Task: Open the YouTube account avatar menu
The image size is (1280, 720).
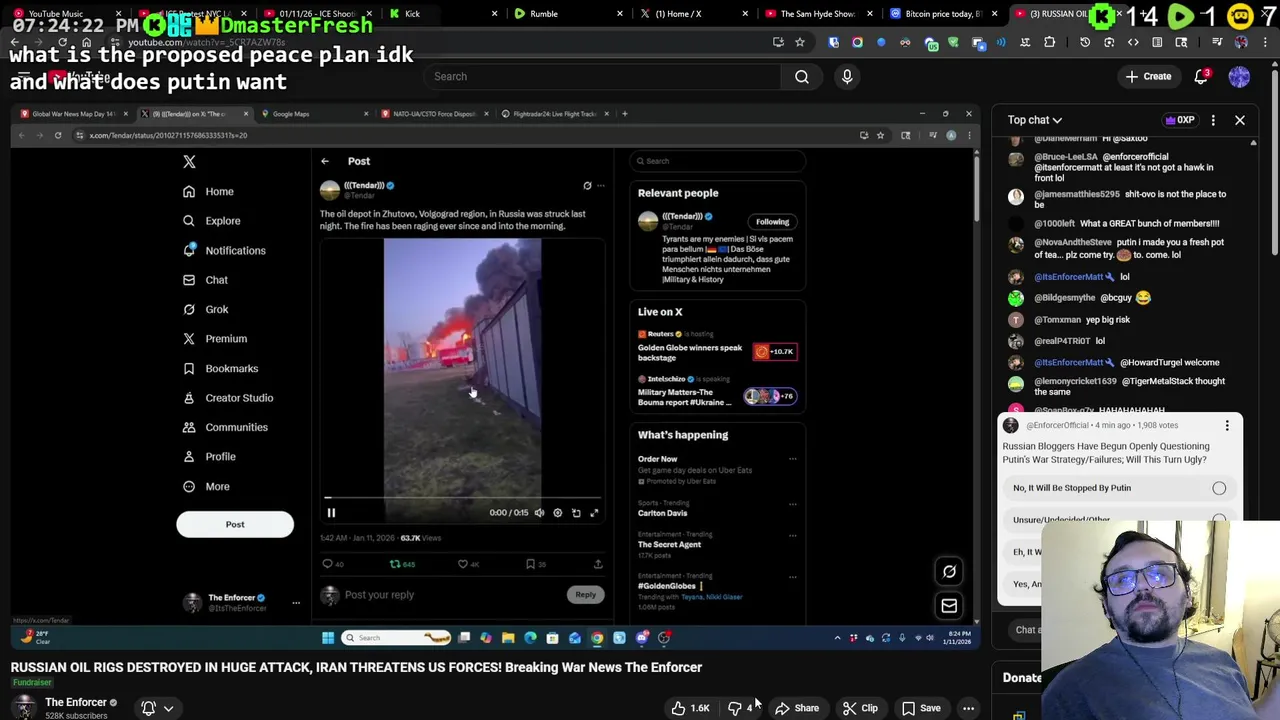Action: (x=1239, y=76)
